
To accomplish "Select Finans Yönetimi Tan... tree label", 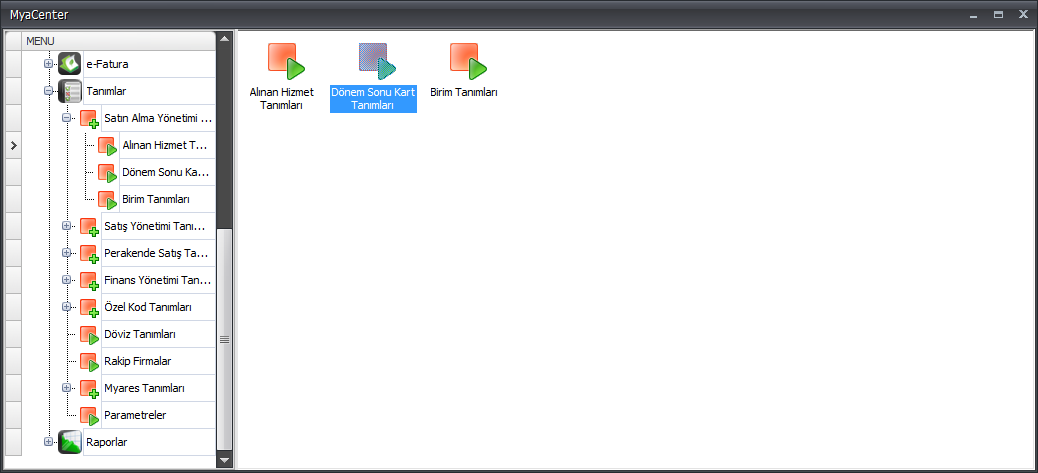I will point(158,280).
